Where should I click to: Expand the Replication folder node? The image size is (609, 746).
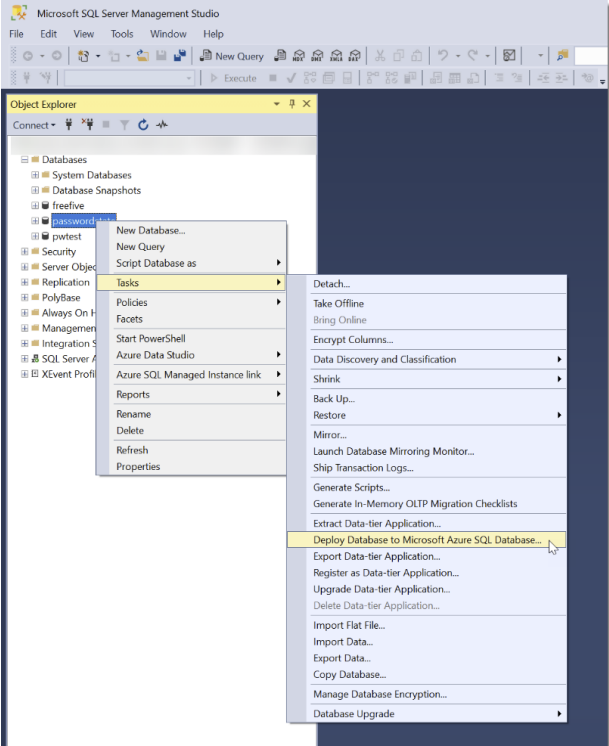pos(25,282)
